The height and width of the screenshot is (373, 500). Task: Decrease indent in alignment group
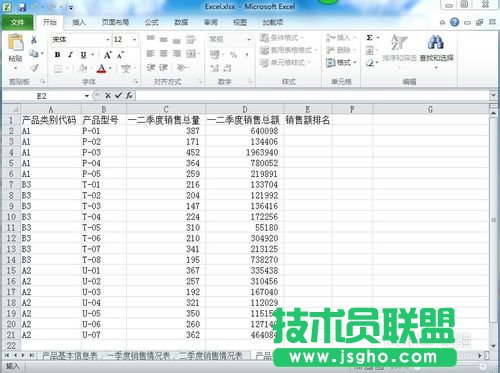[x=151, y=68]
